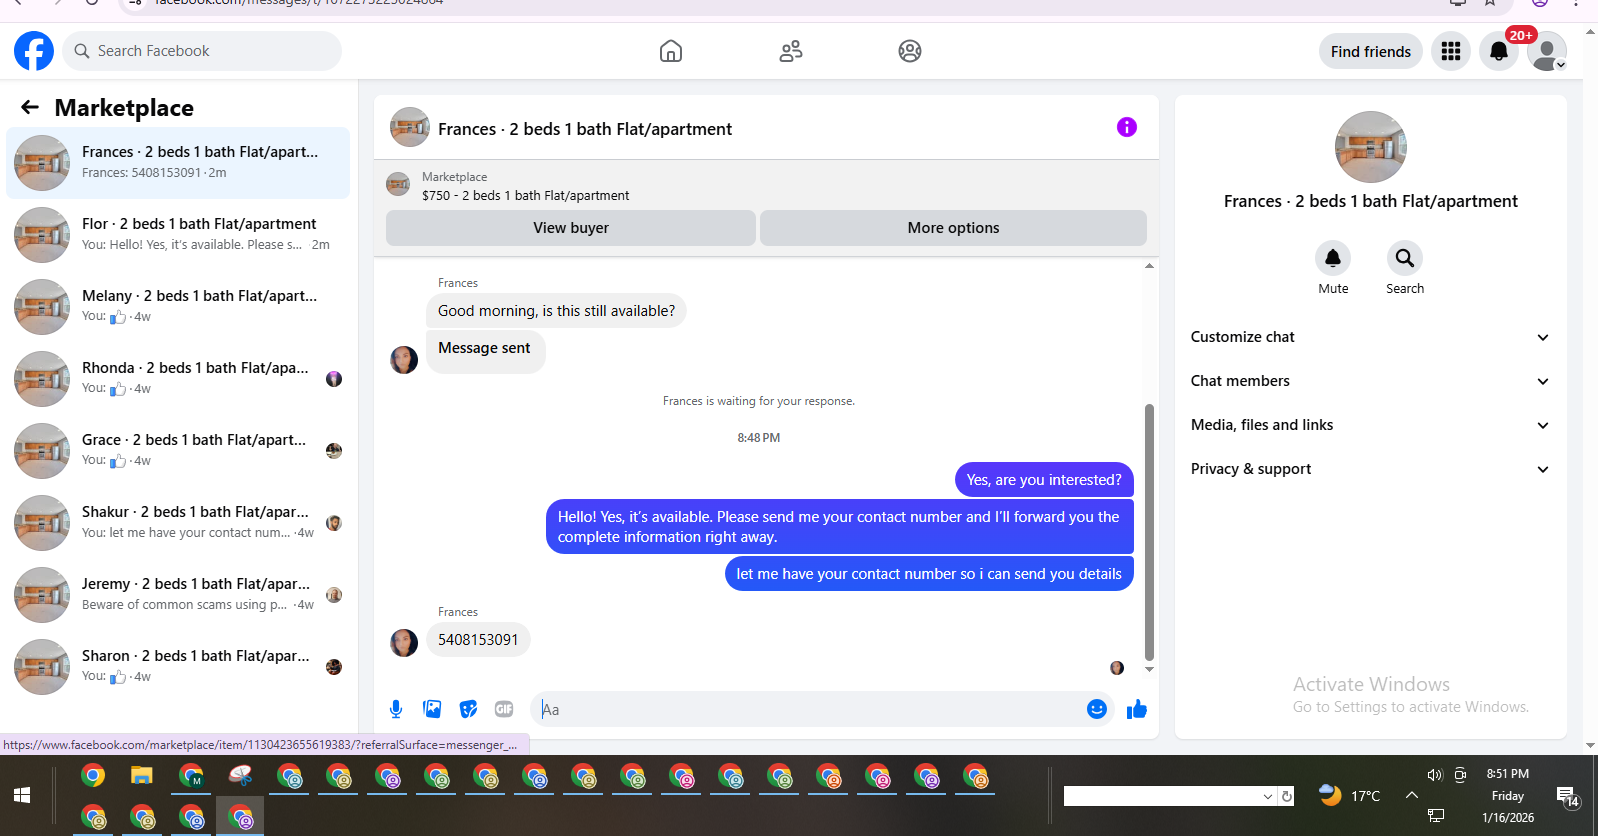Open the $750 marketplace listing link

tap(525, 195)
